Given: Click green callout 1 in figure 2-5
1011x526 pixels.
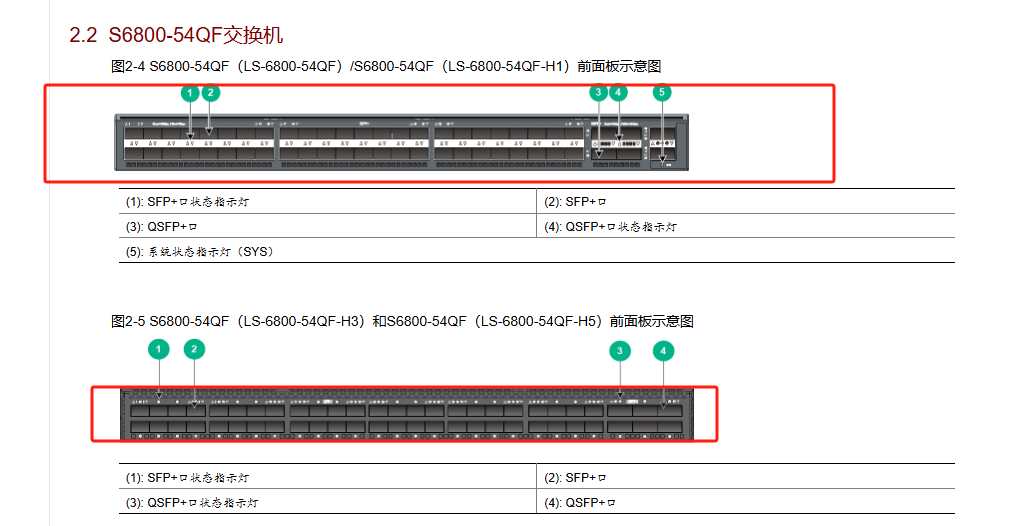Looking at the screenshot, I should coord(159,349).
